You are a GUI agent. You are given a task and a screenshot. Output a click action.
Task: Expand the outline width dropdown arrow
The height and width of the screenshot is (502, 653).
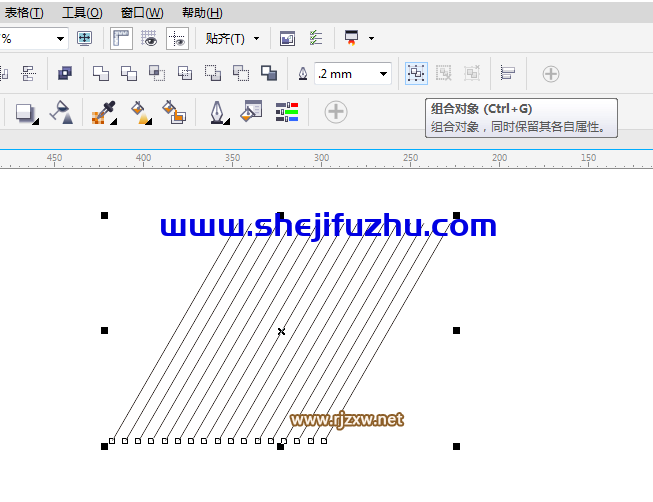[x=383, y=74]
